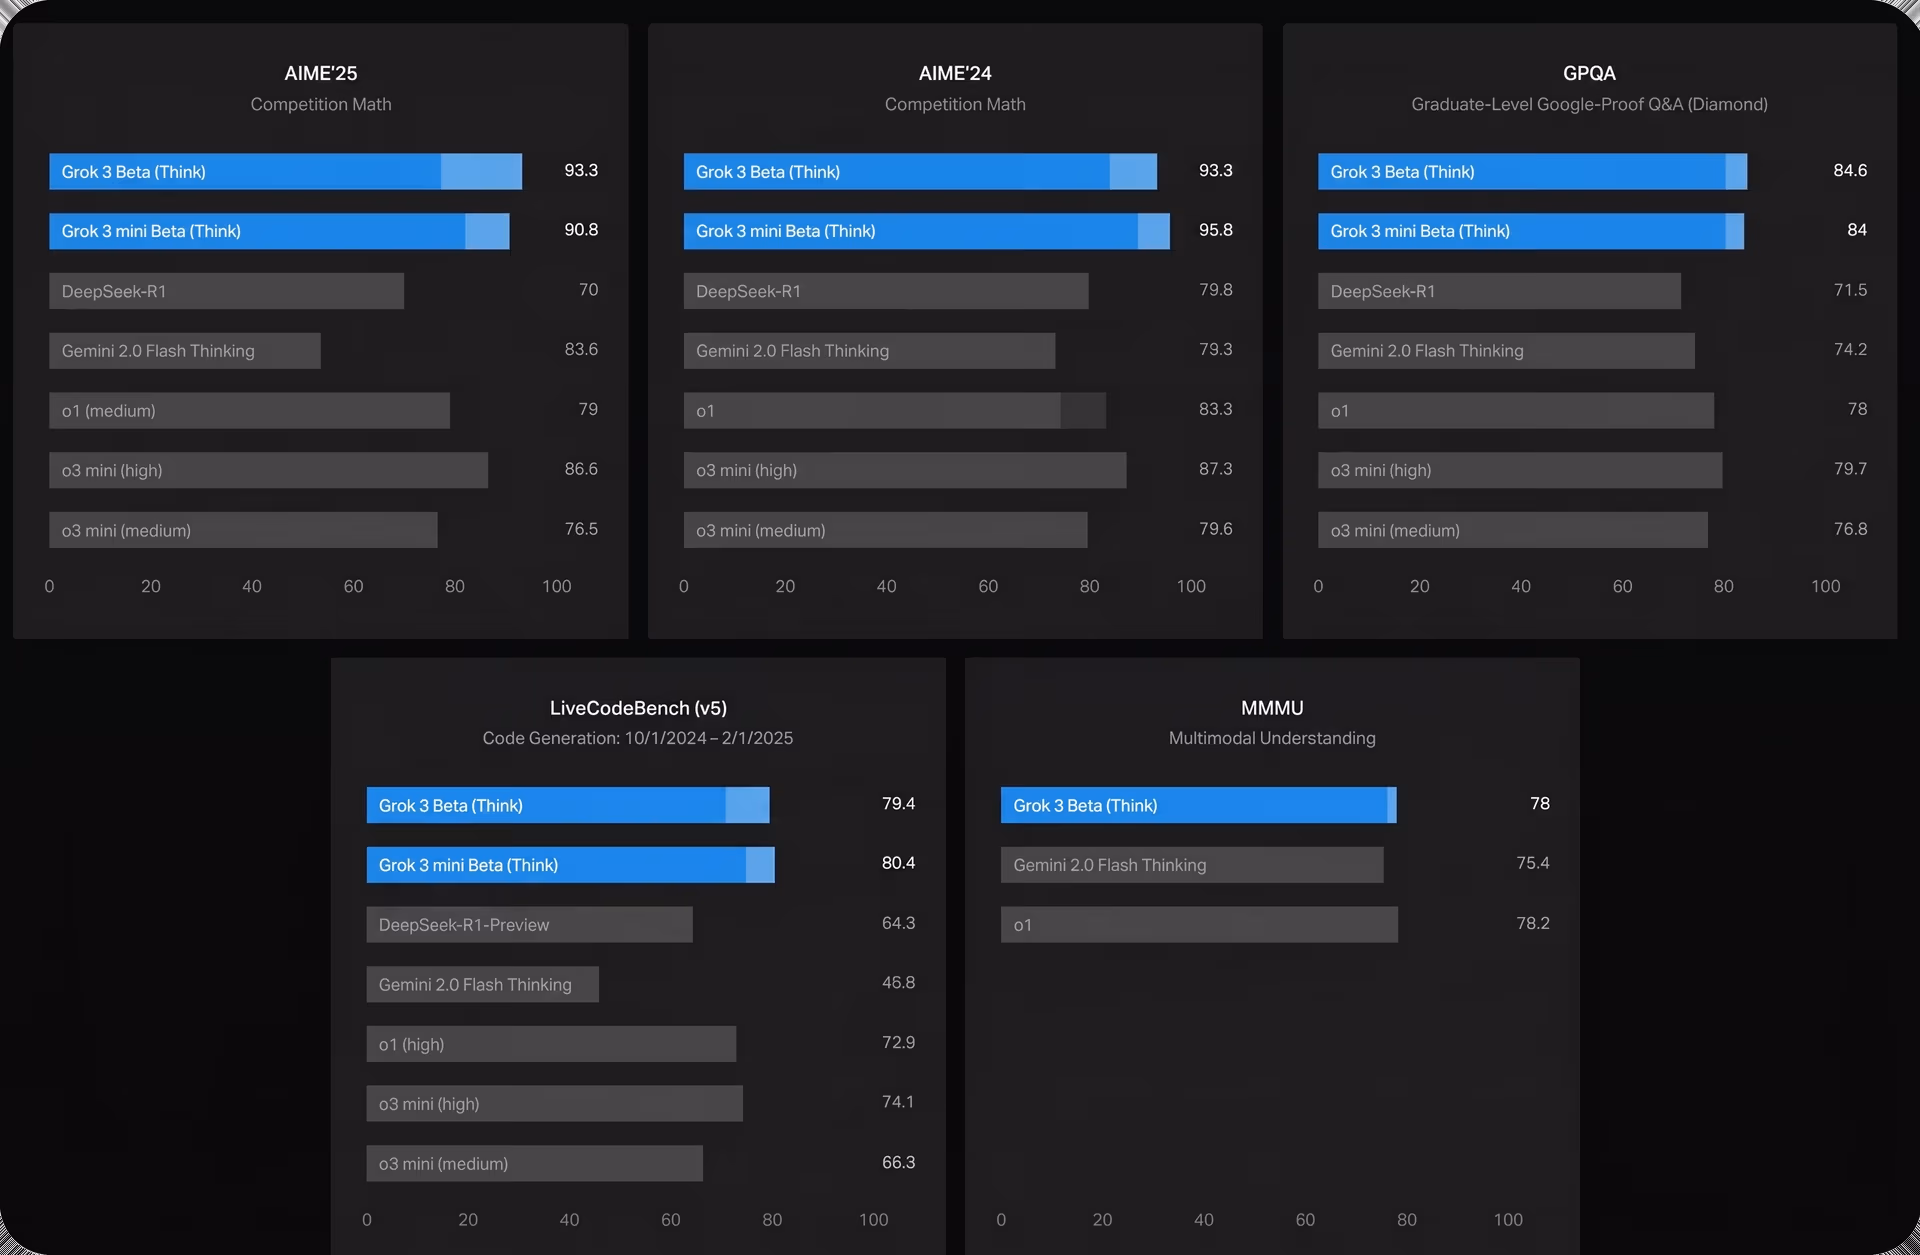Click the Gemini 2.0 Flash Thinking bar in GPQA
Viewport: 1920px width, 1255px height.
tap(1506, 351)
